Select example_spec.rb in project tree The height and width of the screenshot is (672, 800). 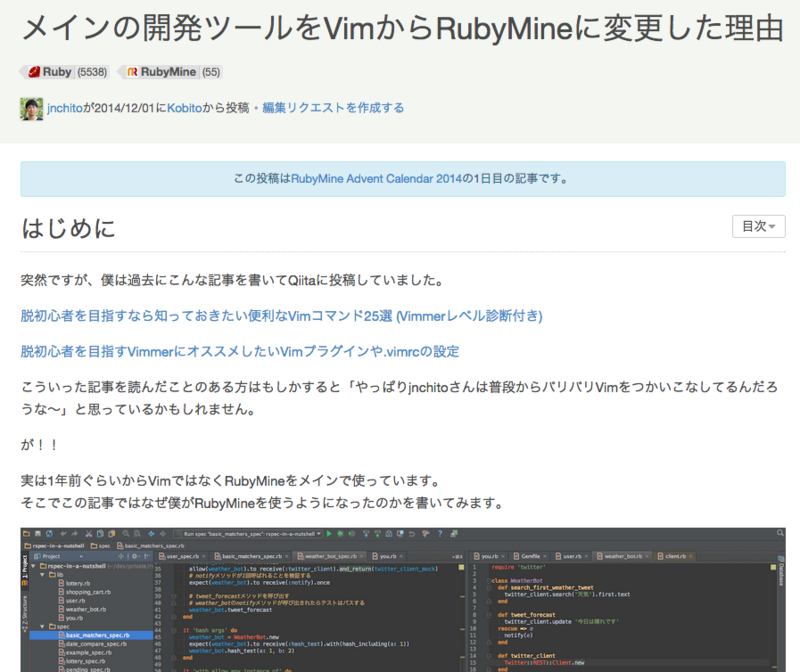pyautogui.click(x=85, y=653)
